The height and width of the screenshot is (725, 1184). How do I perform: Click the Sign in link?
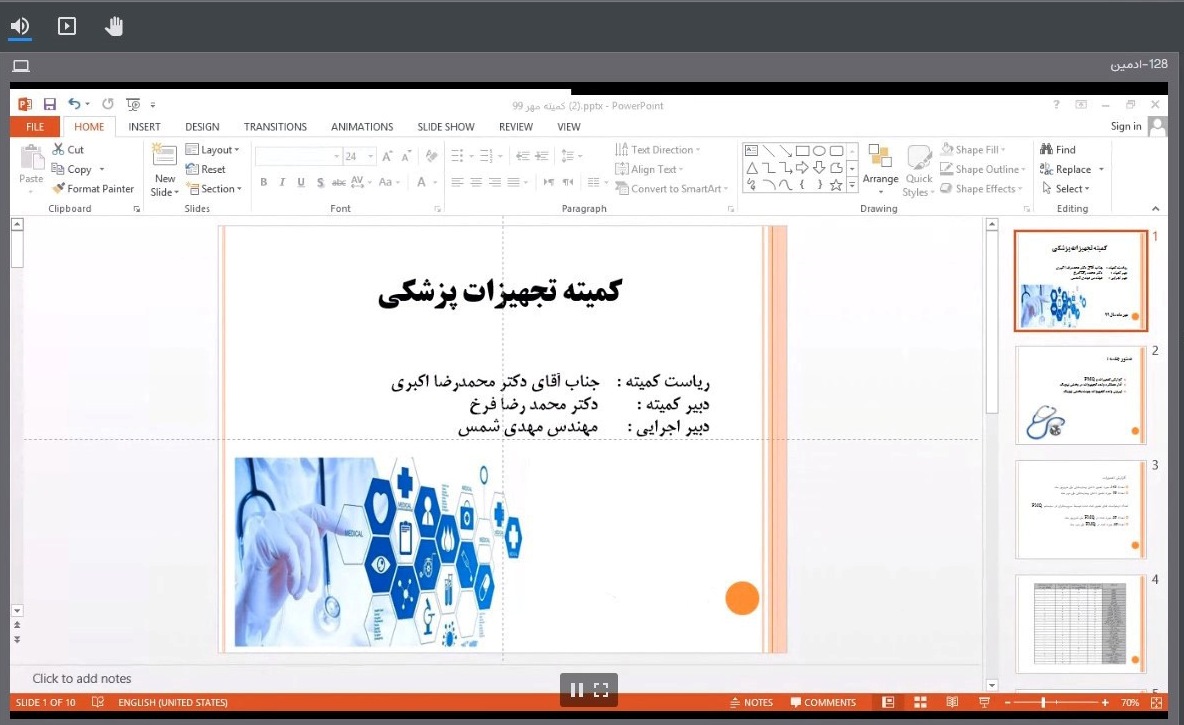coord(1126,126)
